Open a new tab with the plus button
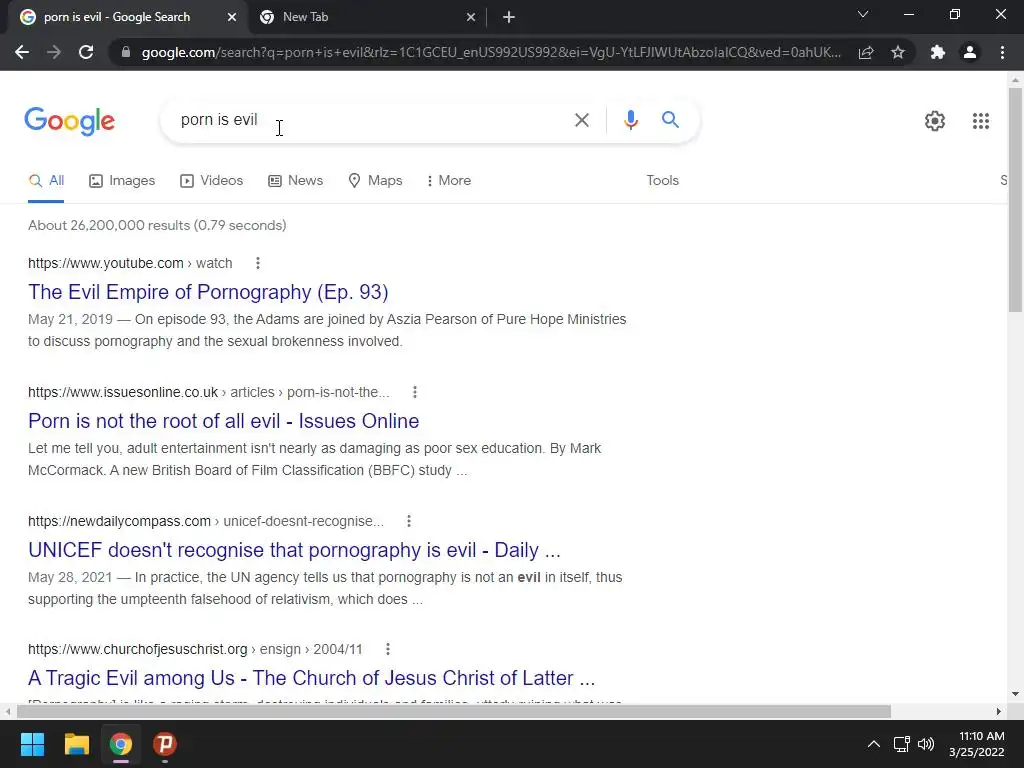The image size is (1024, 768). click(509, 18)
